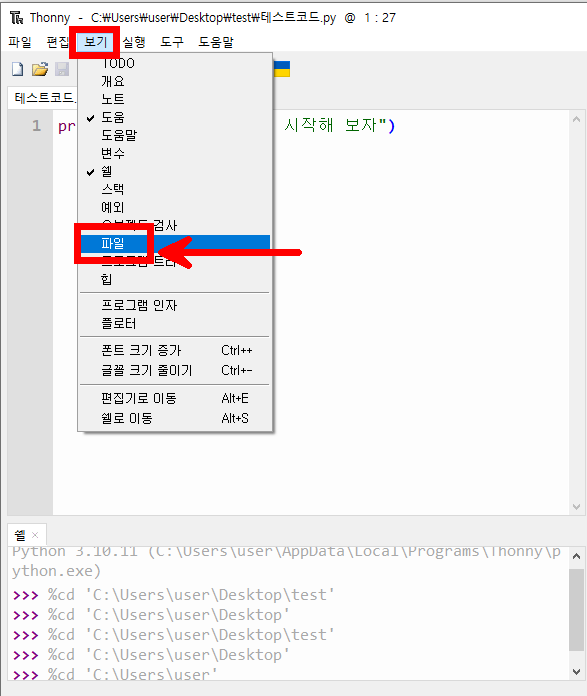Screen dimensions: 587x696
Task: Toggle the TODO view
Action: tap(175, 63)
